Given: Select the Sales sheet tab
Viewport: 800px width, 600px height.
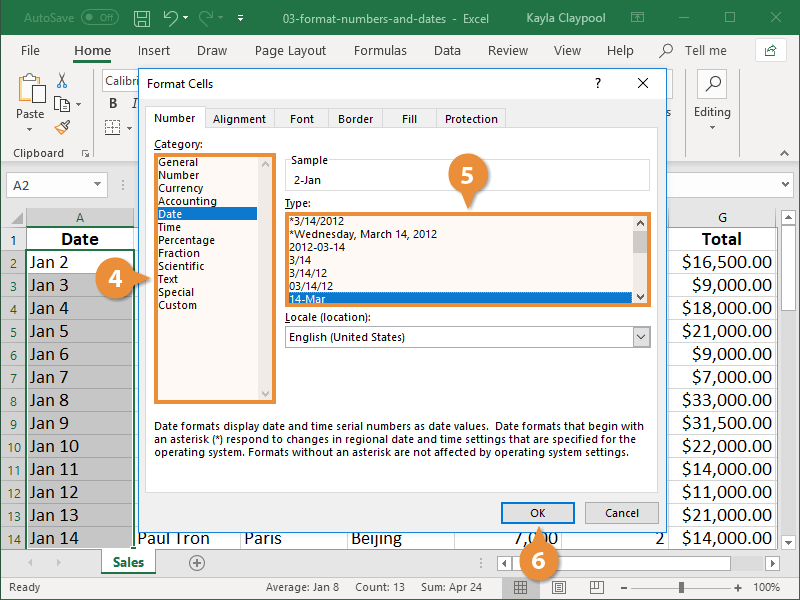Looking at the screenshot, I should (x=128, y=562).
